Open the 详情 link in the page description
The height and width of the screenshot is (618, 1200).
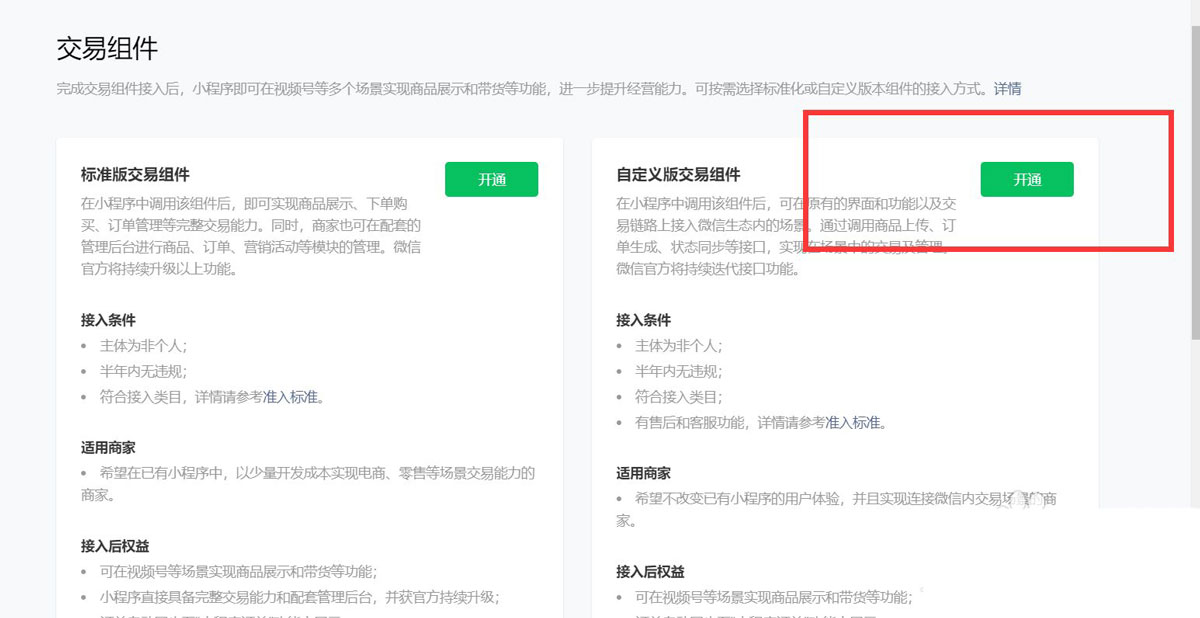1007,89
